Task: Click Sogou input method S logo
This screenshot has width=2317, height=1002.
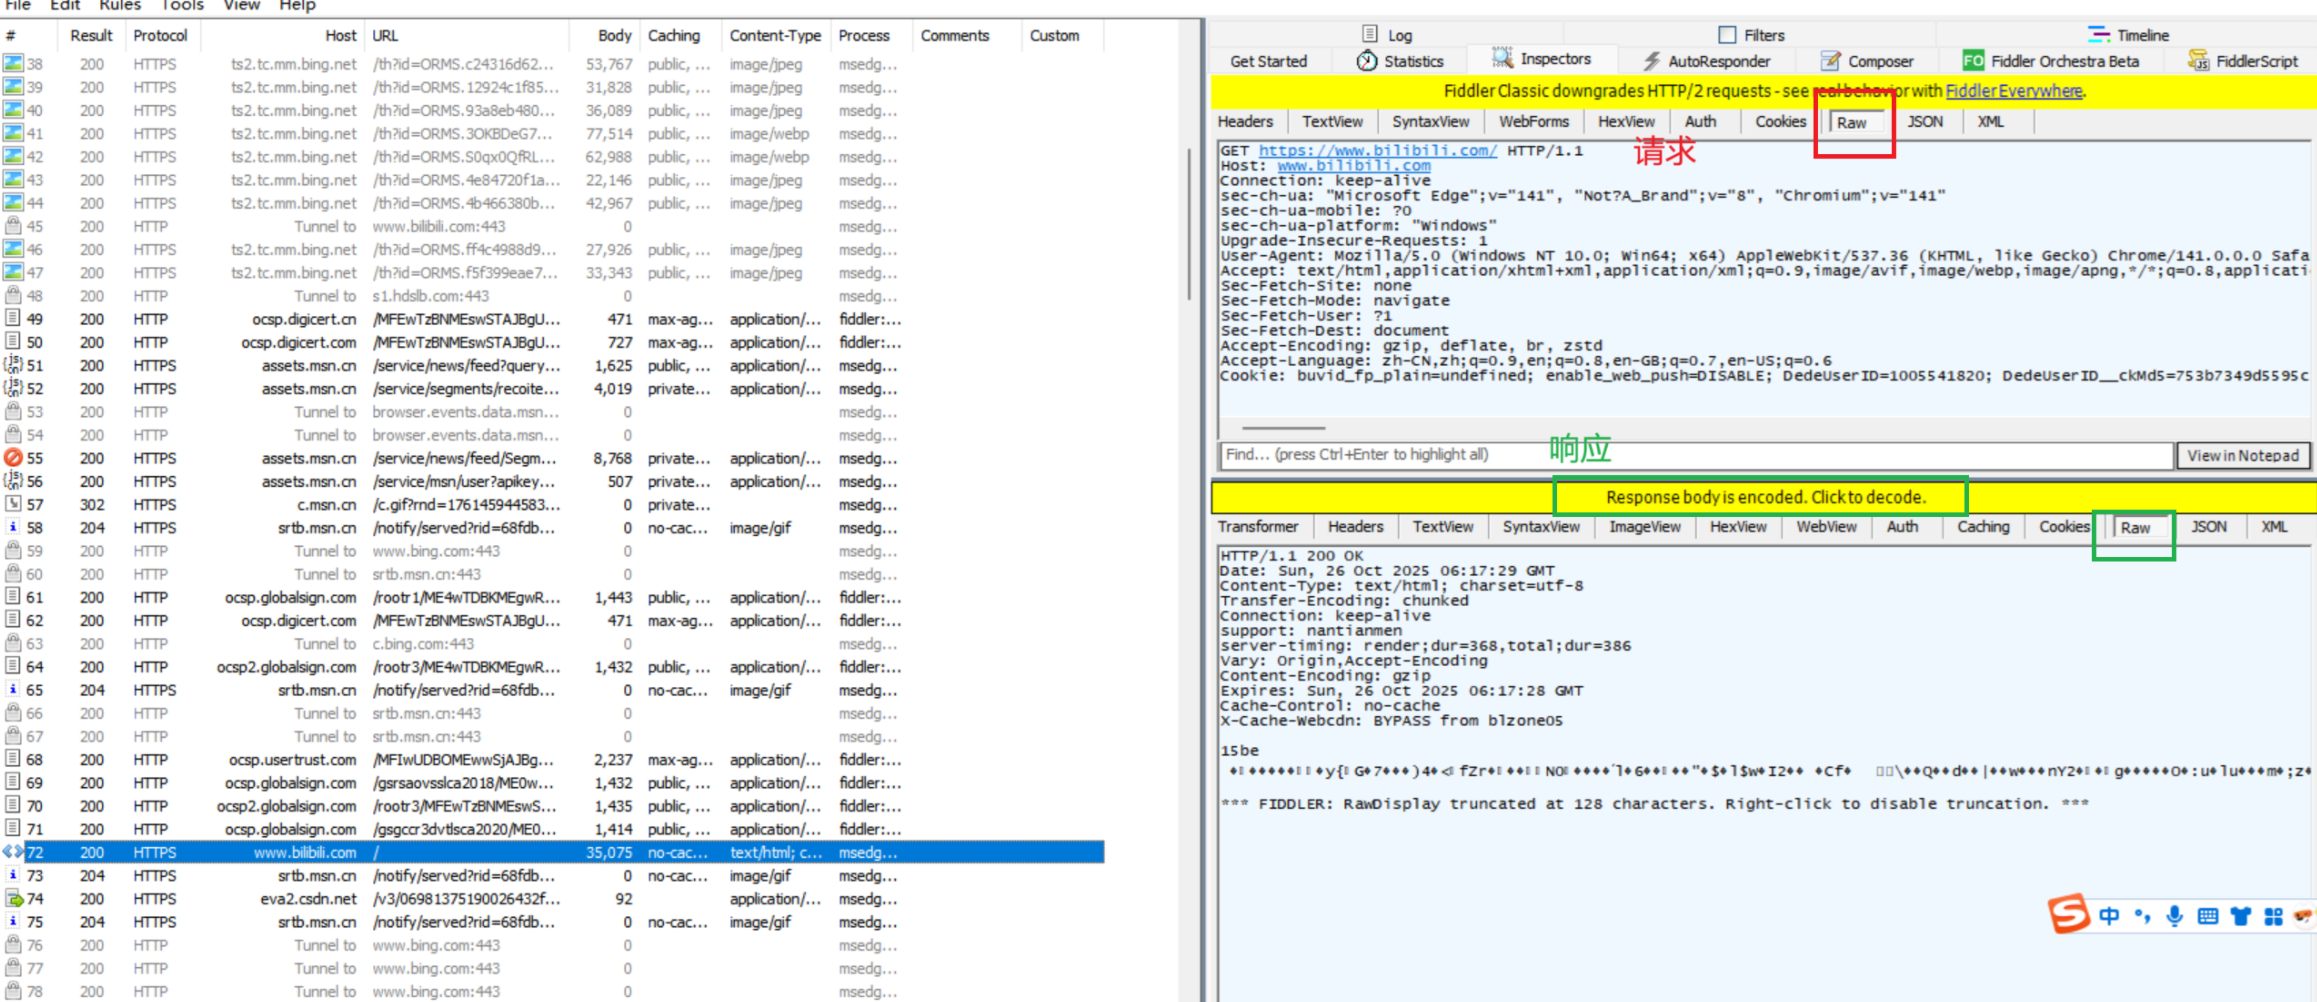Action: (2069, 913)
